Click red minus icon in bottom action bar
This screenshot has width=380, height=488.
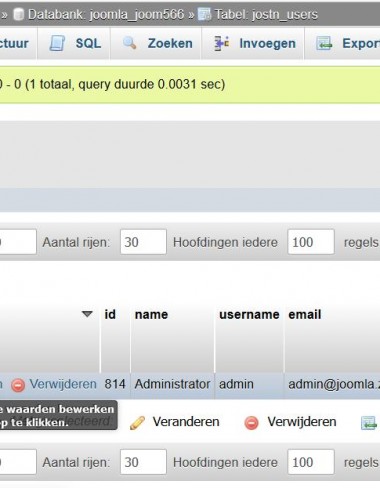251,423
